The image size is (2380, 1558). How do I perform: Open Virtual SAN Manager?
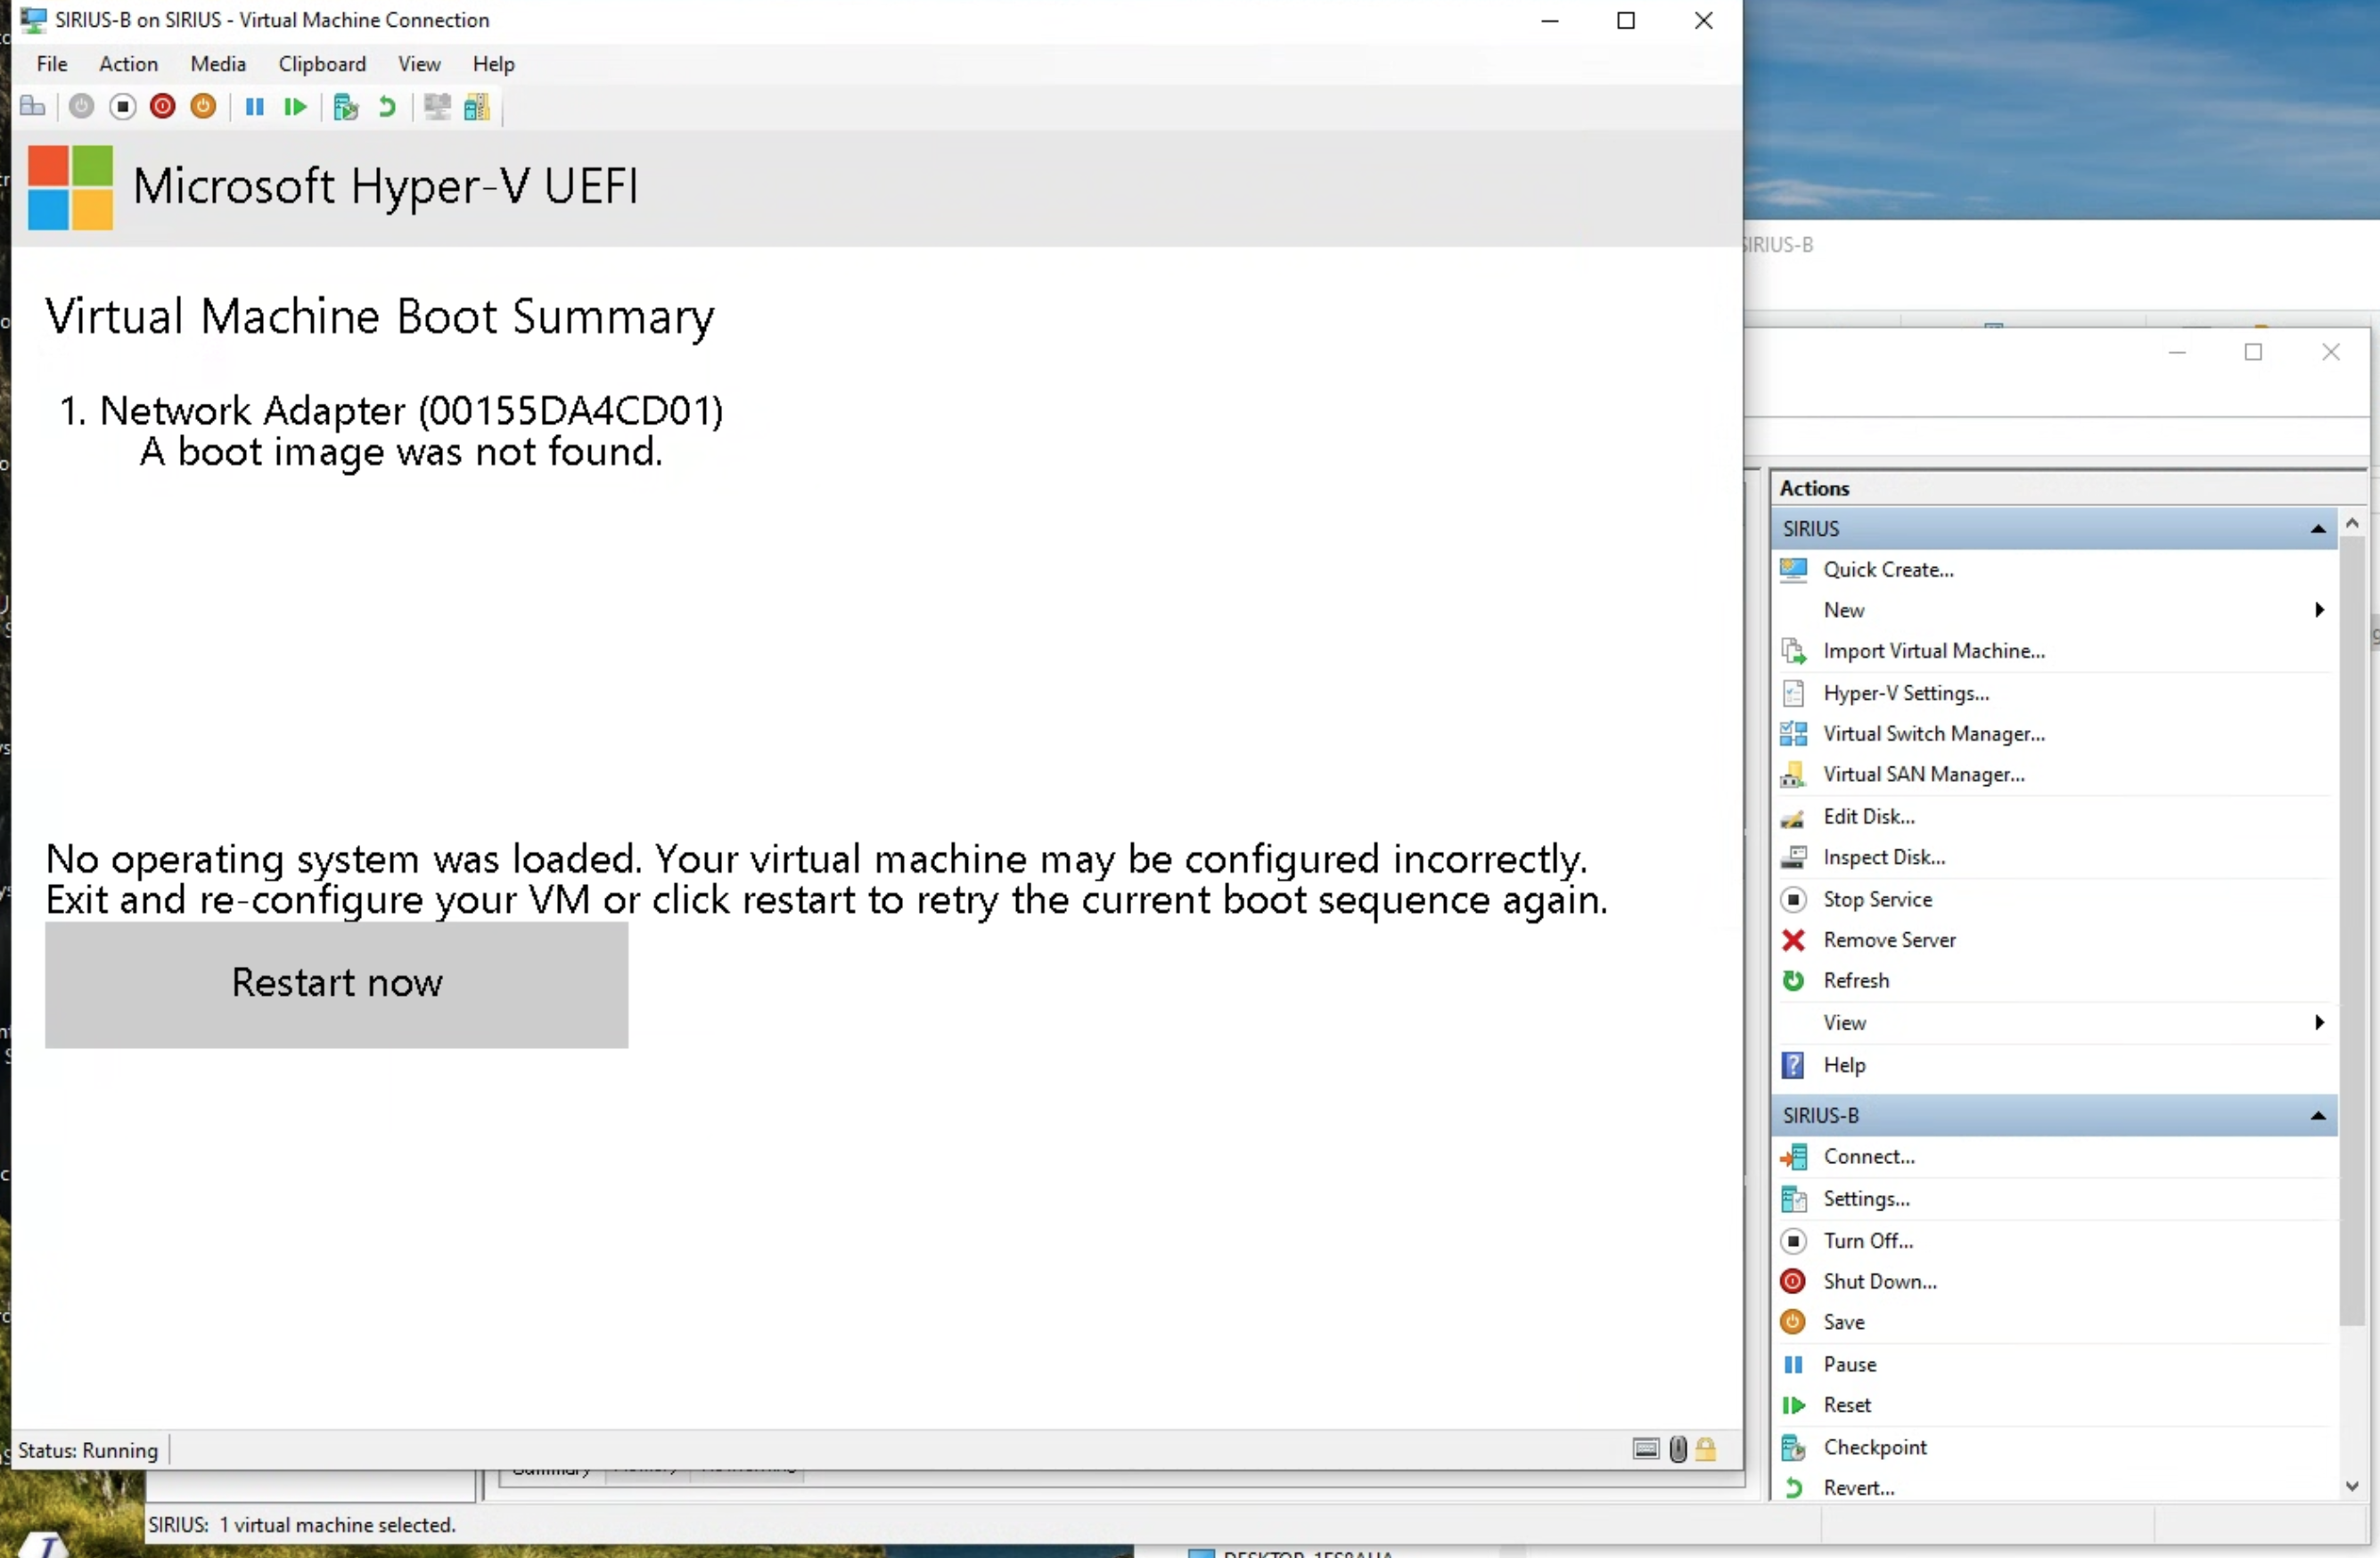point(1924,775)
